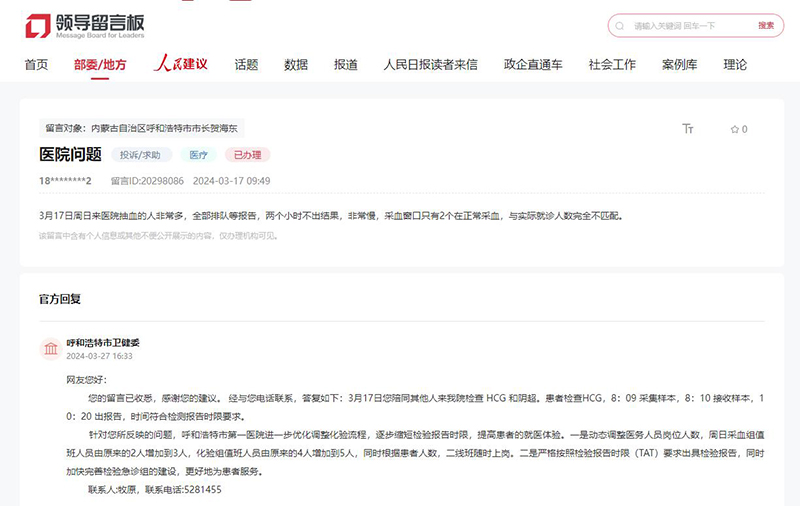Image resolution: width=800 pixels, height=506 pixels.
Task: Click the masked username 18********2
Action: point(65,181)
